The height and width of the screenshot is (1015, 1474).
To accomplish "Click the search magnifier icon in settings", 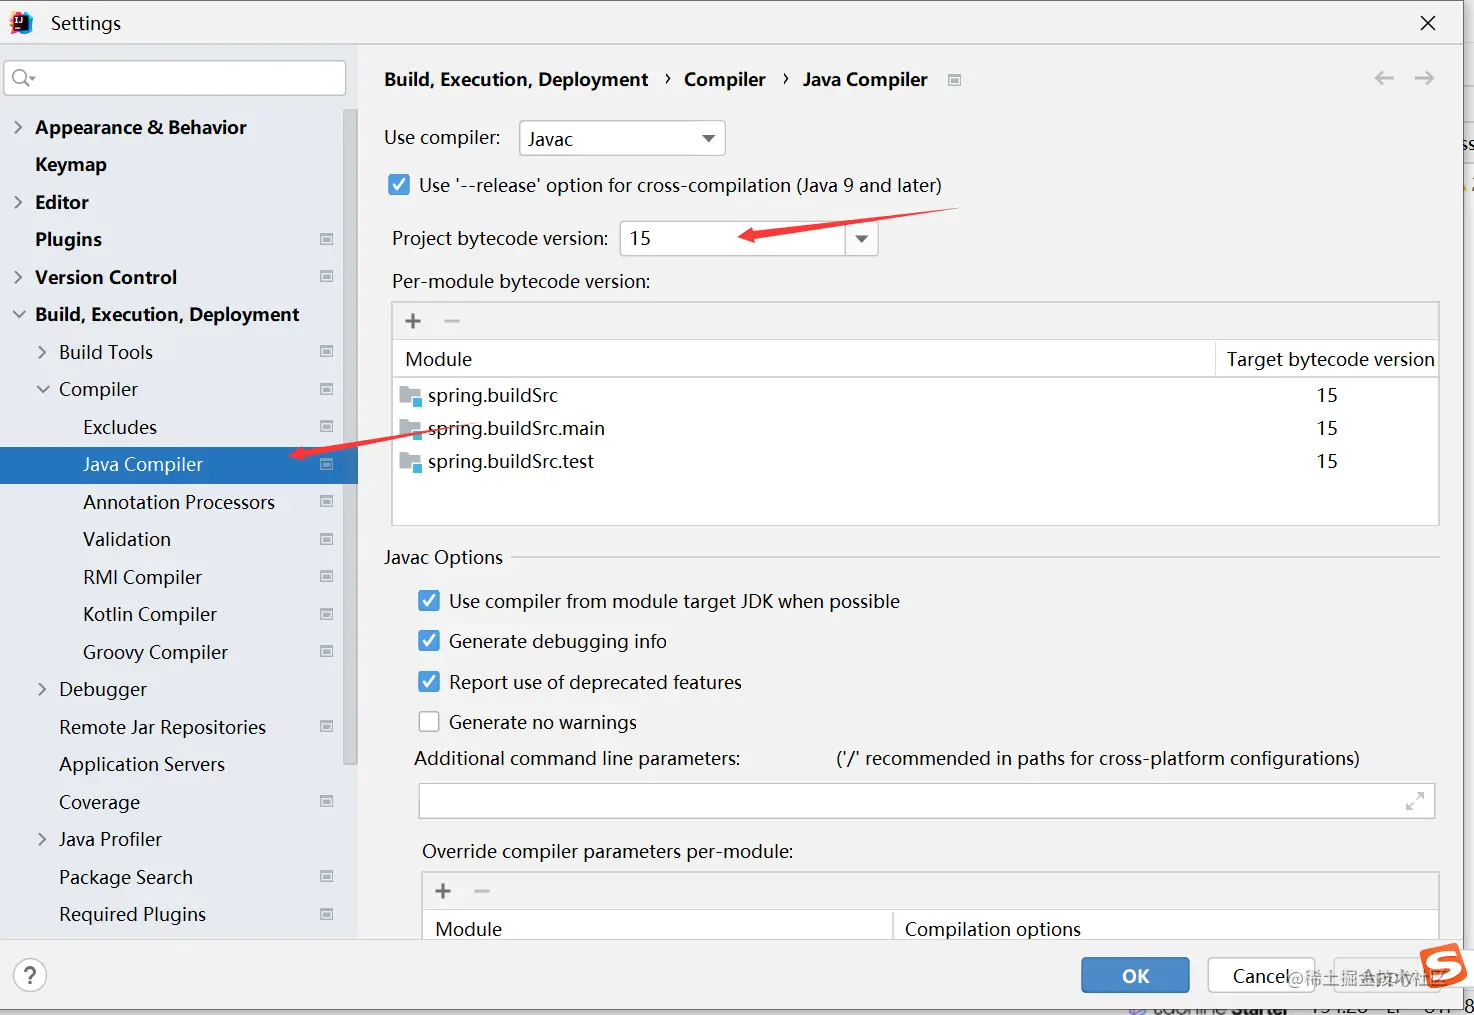I will (x=22, y=78).
